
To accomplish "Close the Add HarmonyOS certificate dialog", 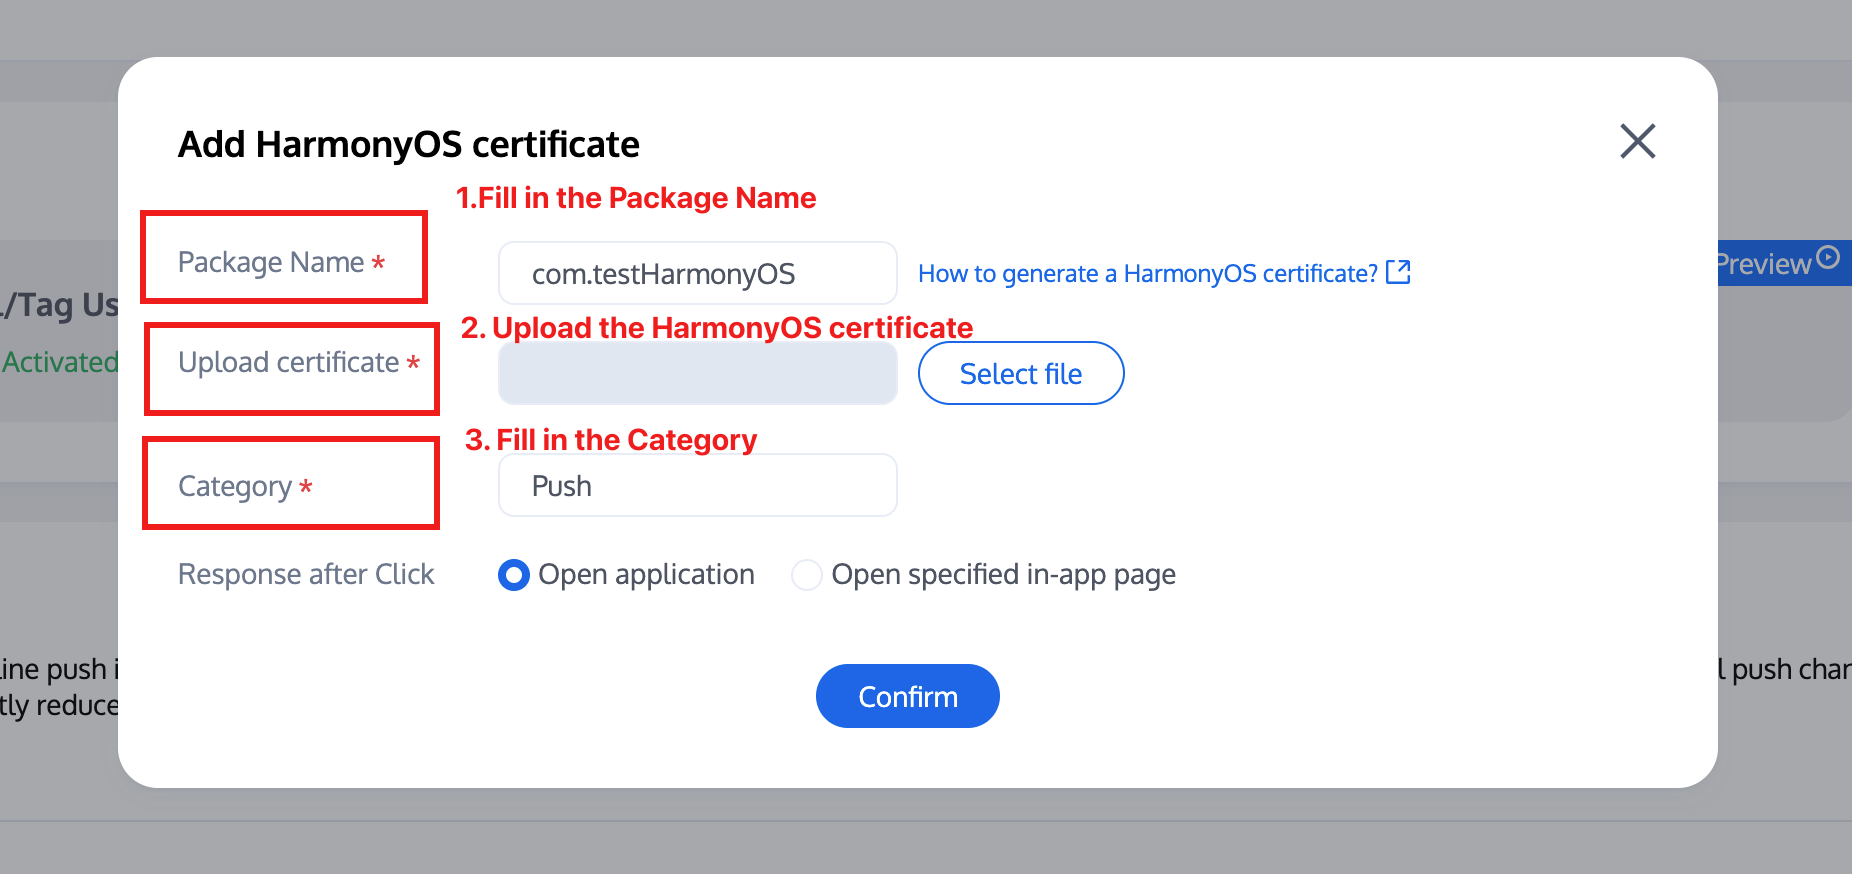I will (1637, 141).
